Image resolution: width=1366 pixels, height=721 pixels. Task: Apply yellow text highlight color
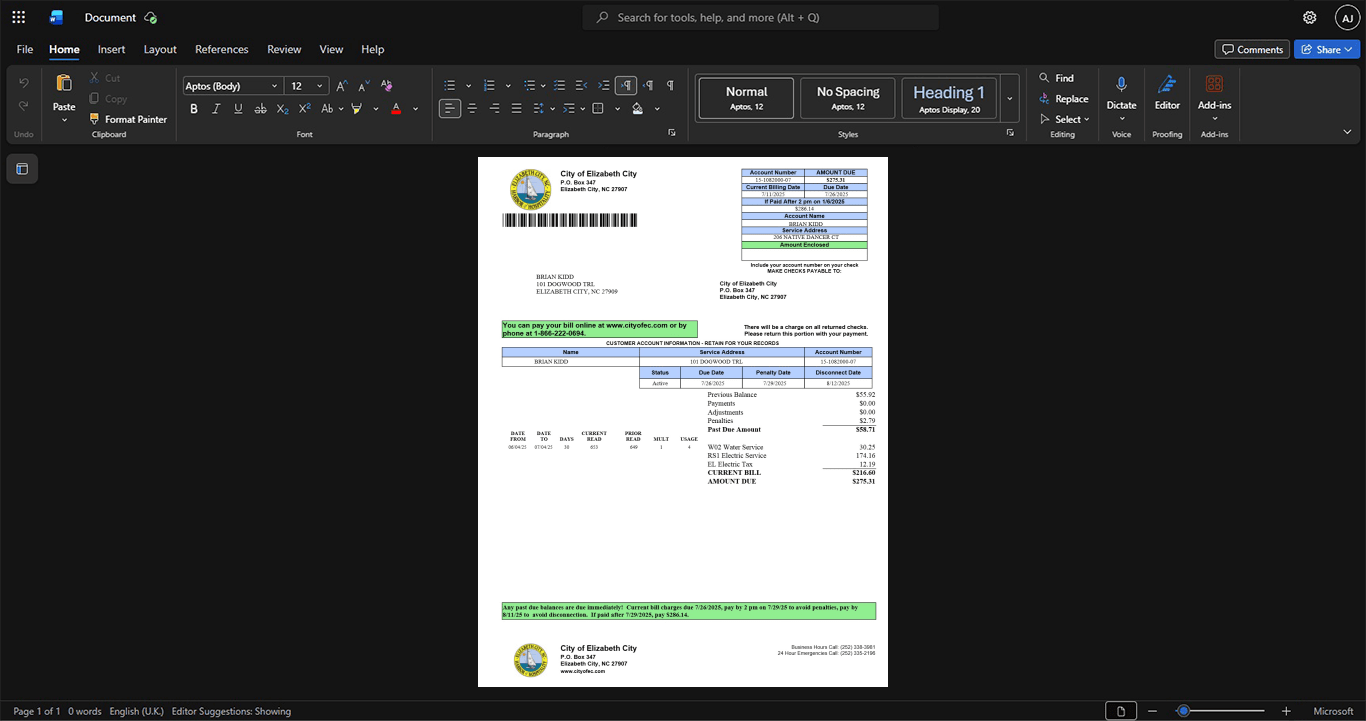[356, 108]
